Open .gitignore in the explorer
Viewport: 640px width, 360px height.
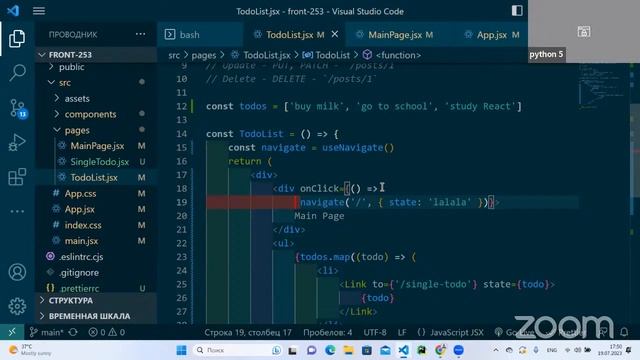pos(79,273)
